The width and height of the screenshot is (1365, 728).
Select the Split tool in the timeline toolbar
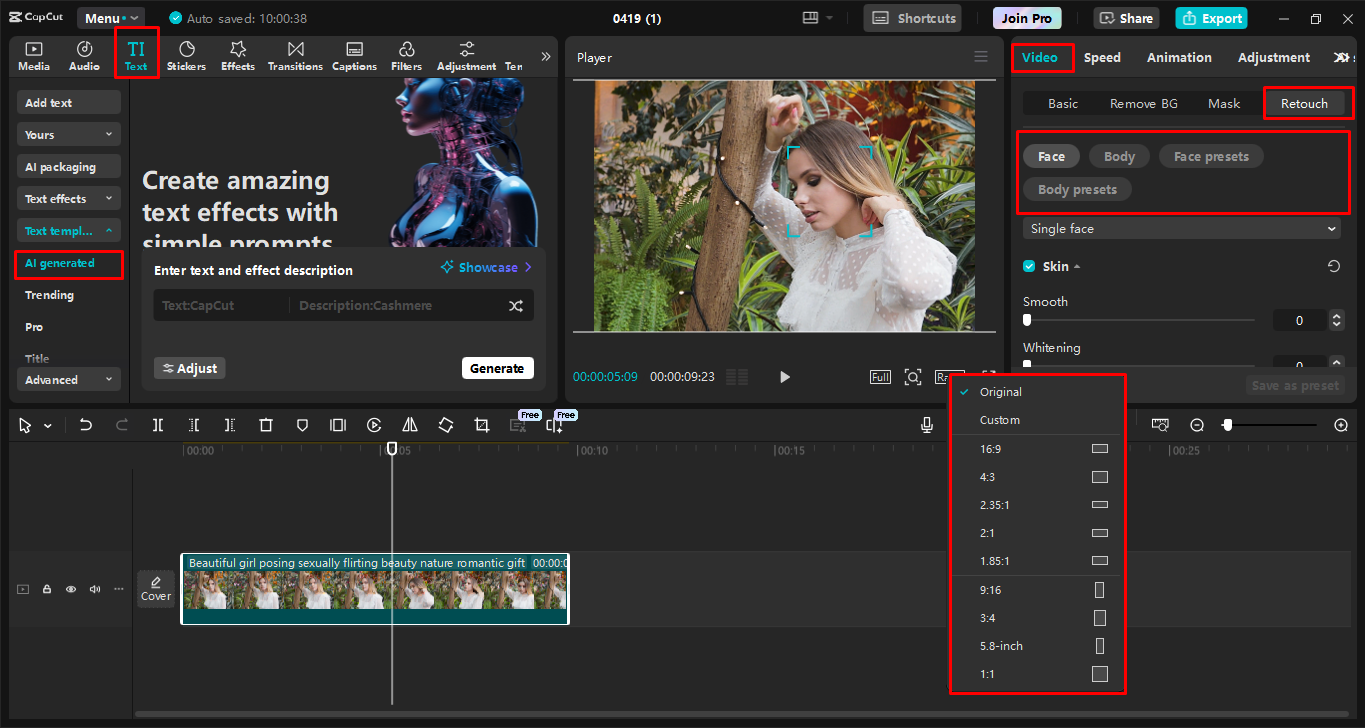(x=157, y=424)
